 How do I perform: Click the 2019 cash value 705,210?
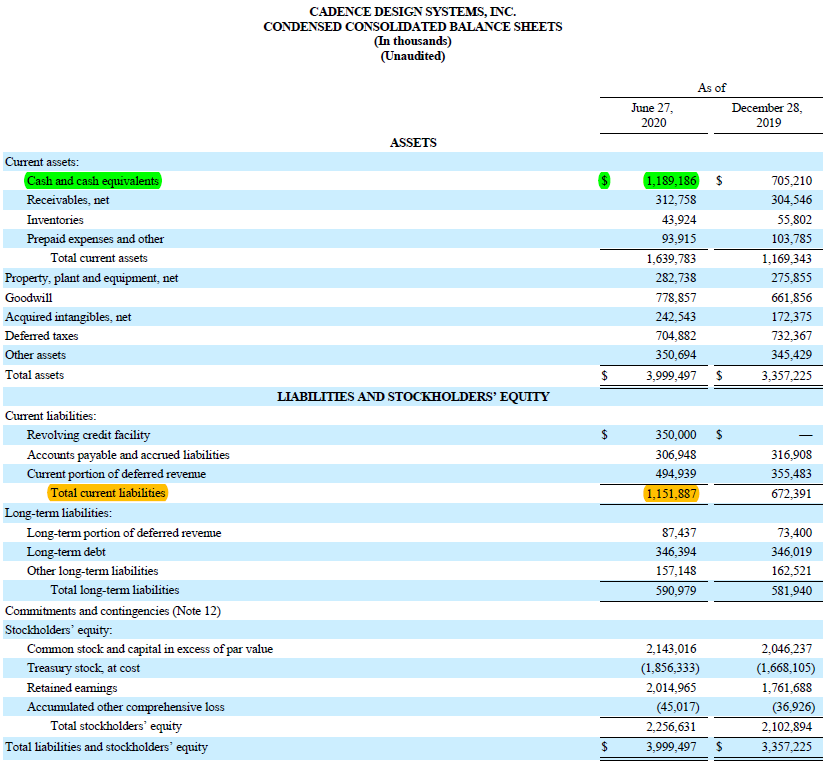pos(792,181)
